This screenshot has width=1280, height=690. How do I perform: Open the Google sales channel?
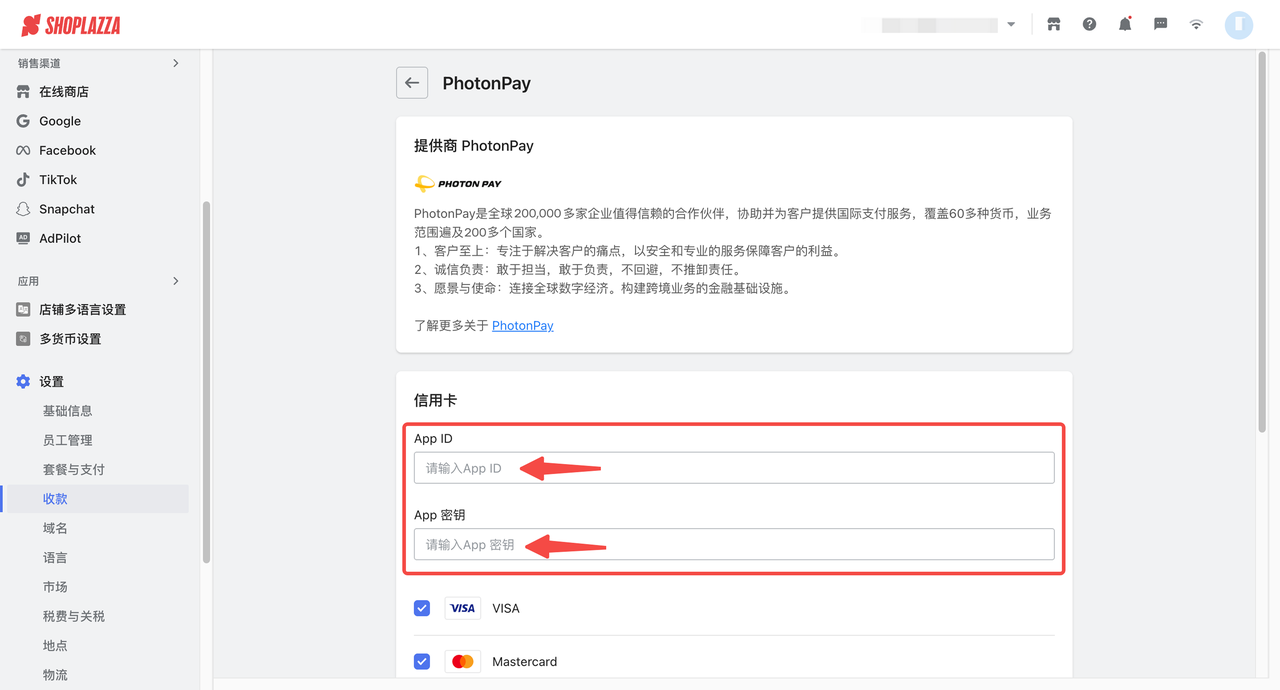pyautogui.click(x=60, y=120)
